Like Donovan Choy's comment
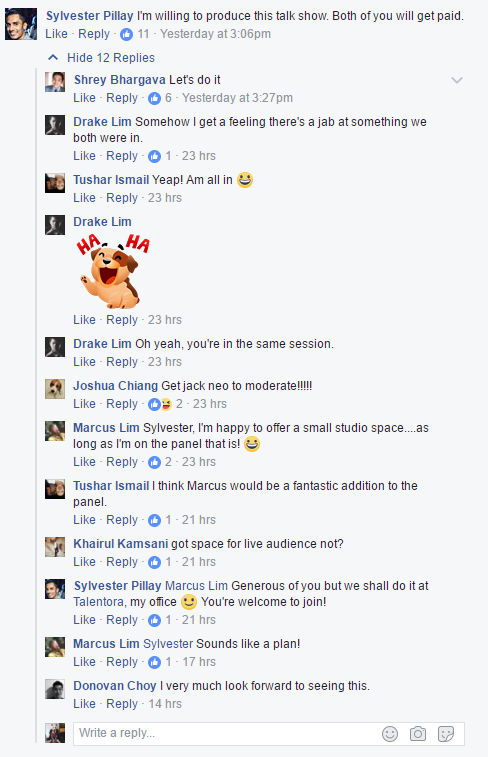 click(x=84, y=704)
